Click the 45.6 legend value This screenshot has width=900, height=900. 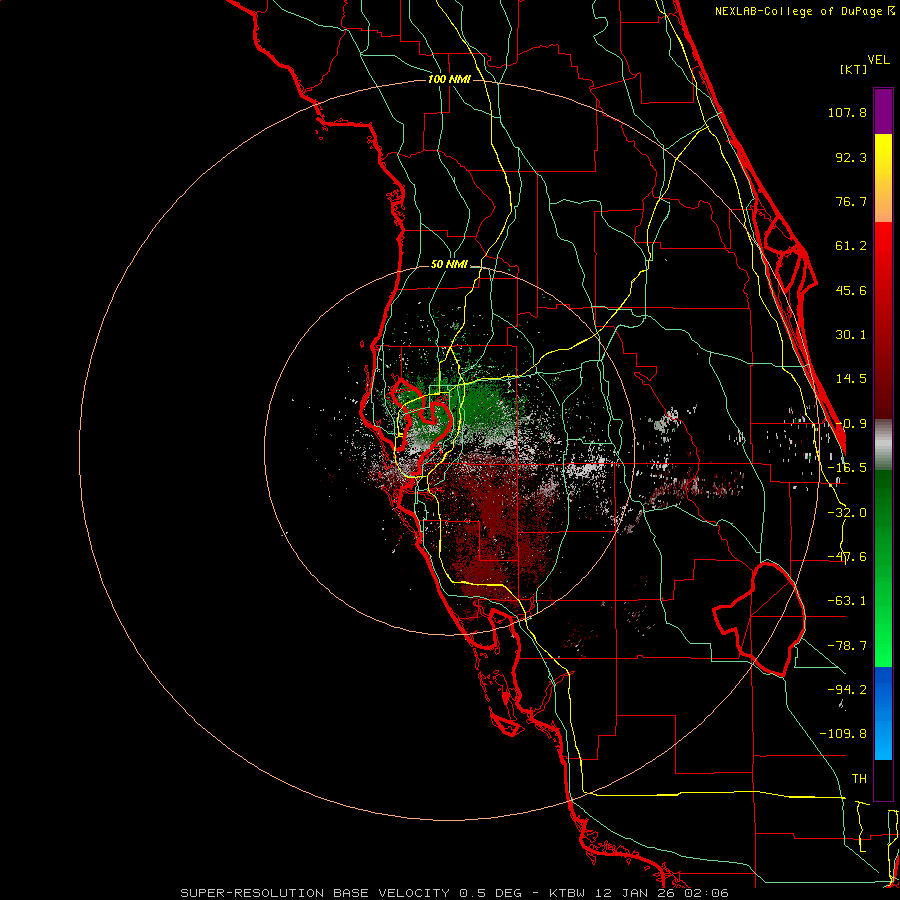pyautogui.click(x=851, y=290)
